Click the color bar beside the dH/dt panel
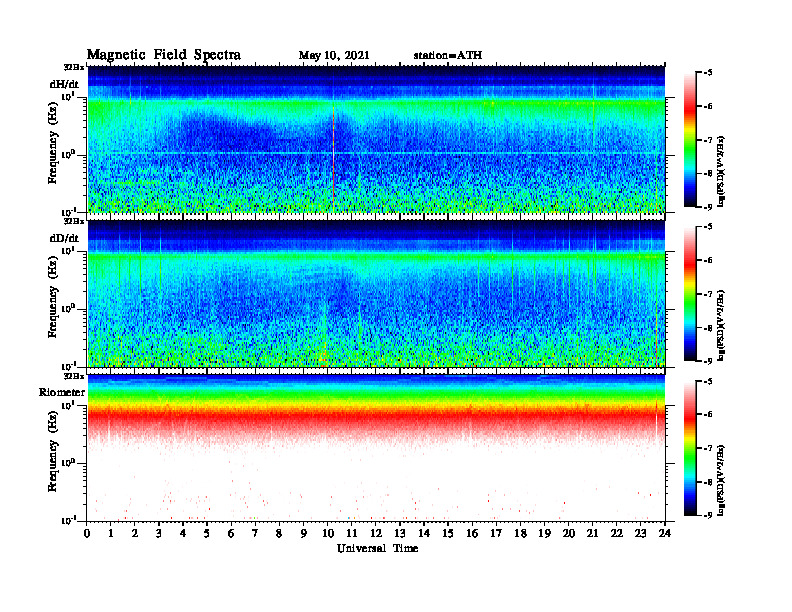The width and height of the screenshot is (792, 612). click(690, 140)
